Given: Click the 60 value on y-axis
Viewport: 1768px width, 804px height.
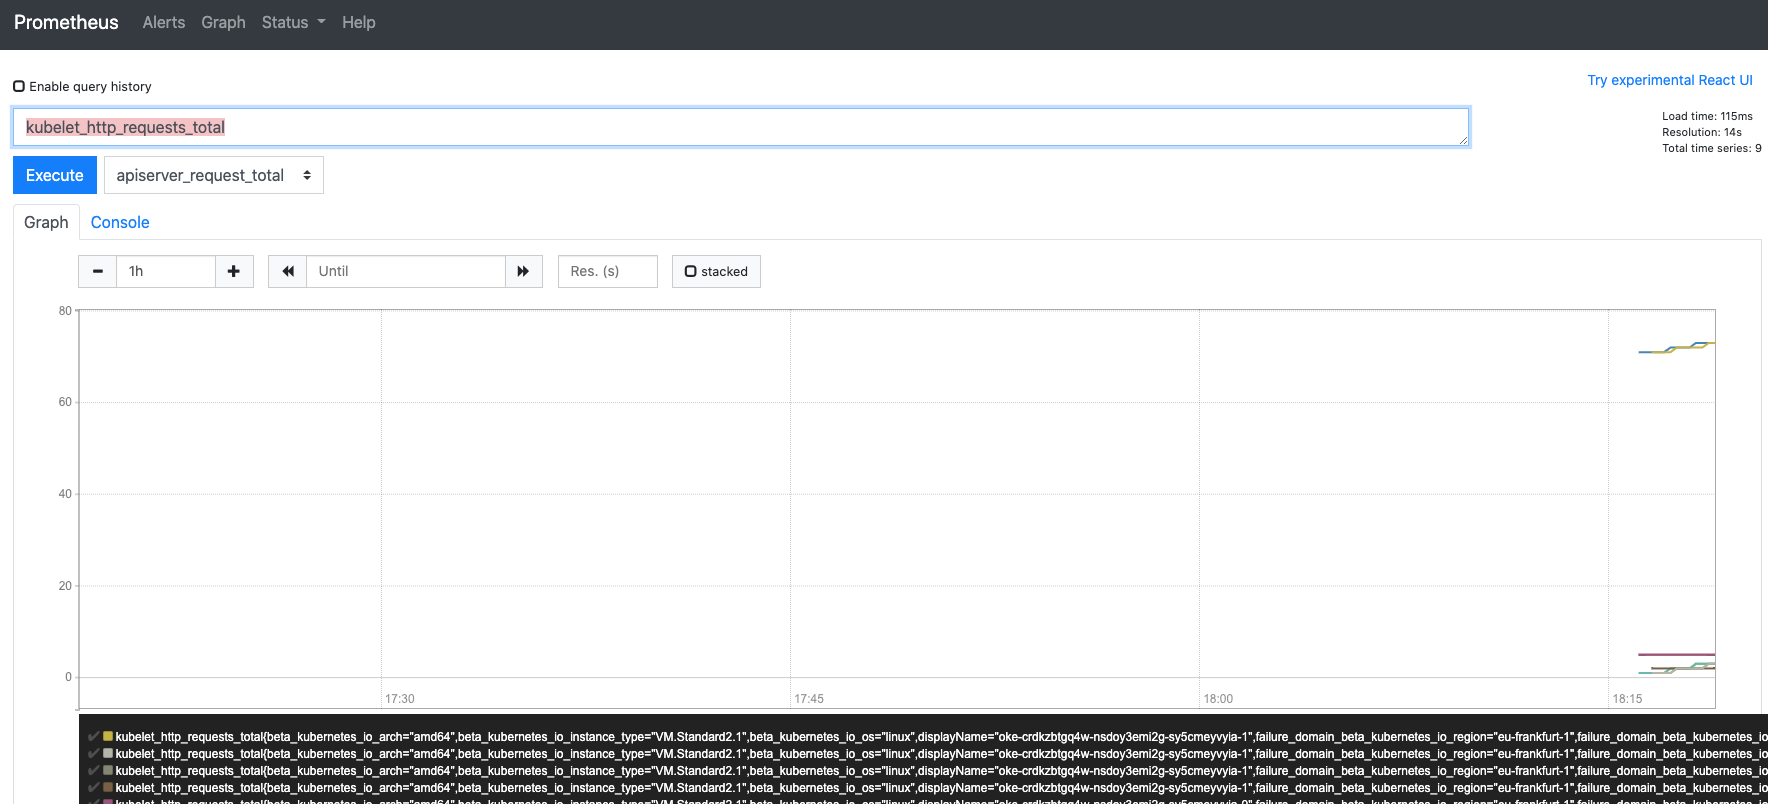Looking at the screenshot, I should (x=65, y=402).
